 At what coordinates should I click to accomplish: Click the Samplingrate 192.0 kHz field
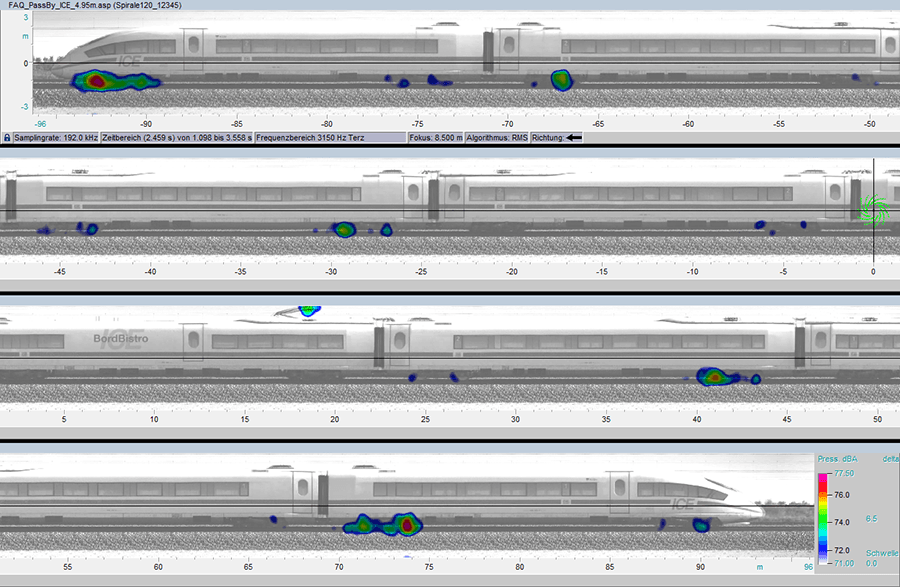pos(56,136)
